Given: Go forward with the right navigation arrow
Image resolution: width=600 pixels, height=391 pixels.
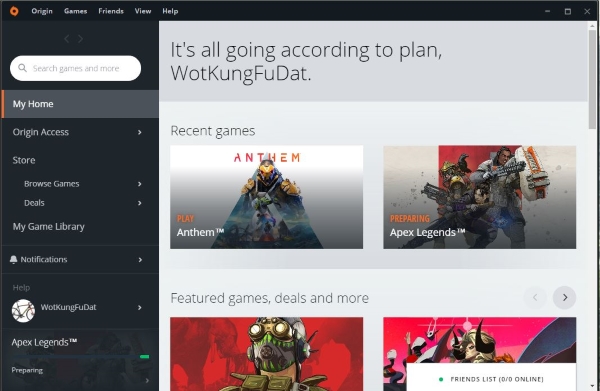Looking at the screenshot, I should (x=80, y=39).
